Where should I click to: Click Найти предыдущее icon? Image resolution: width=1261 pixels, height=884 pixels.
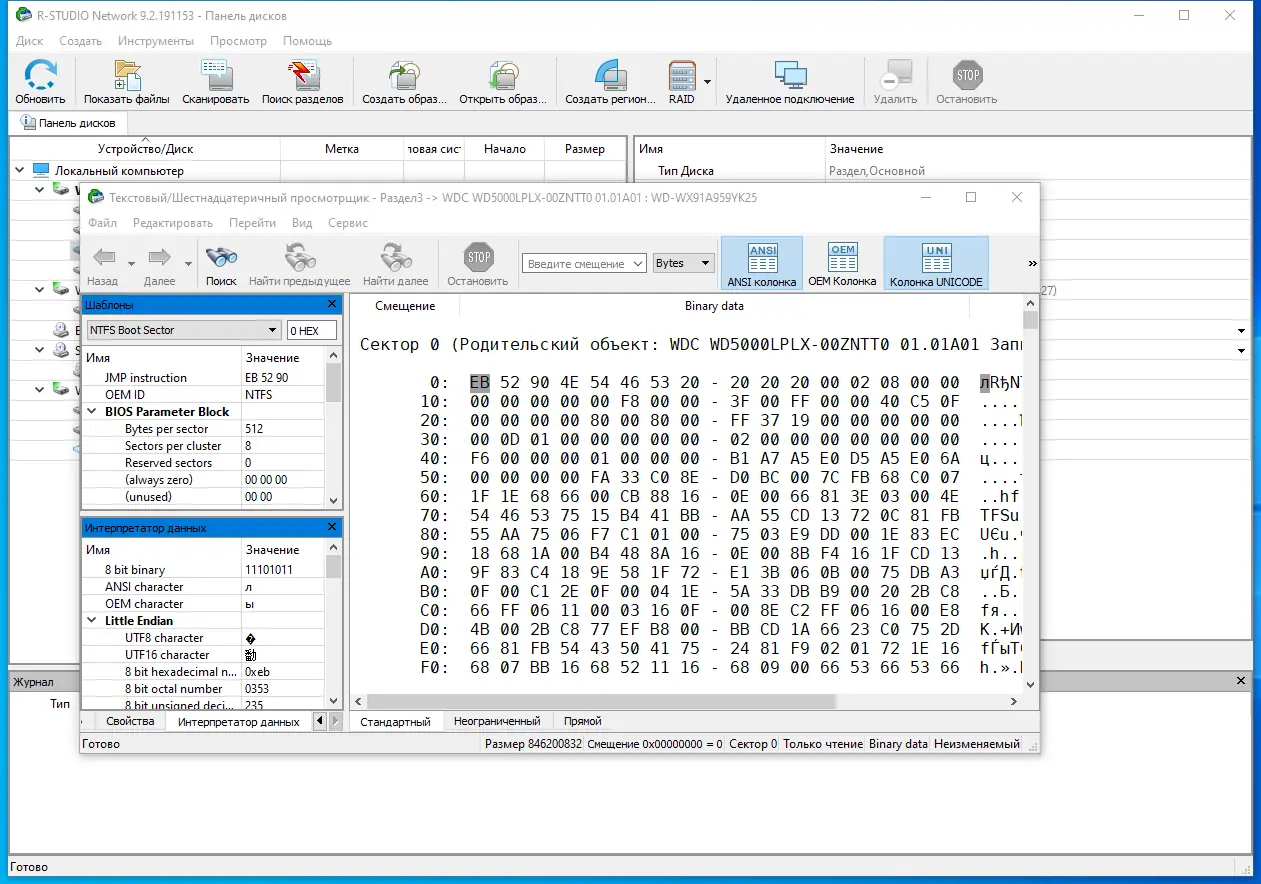click(300, 257)
